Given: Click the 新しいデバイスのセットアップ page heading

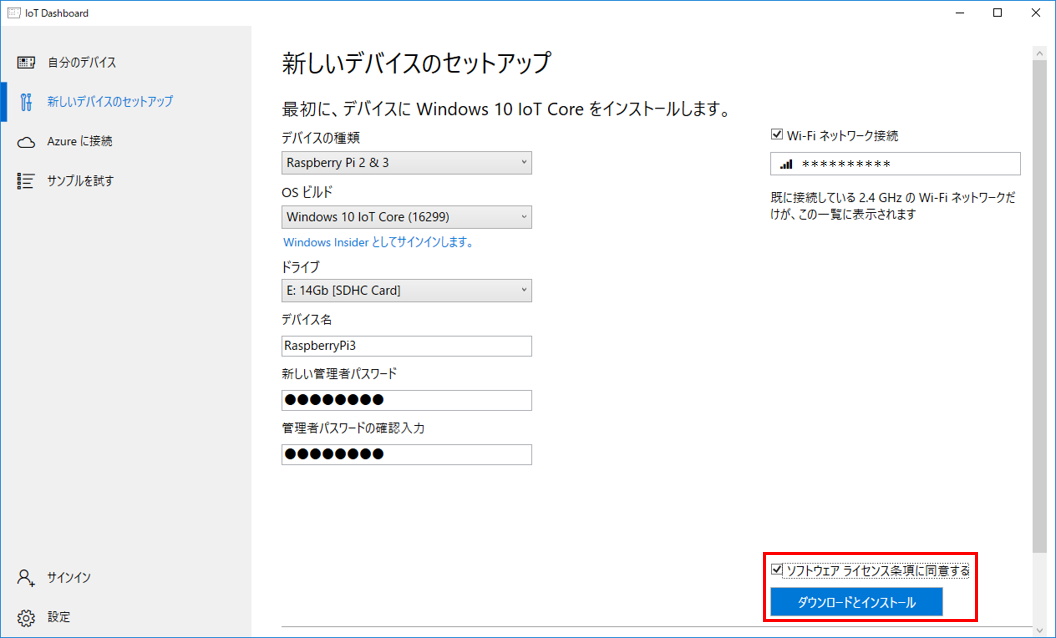Looking at the screenshot, I should [x=416, y=63].
